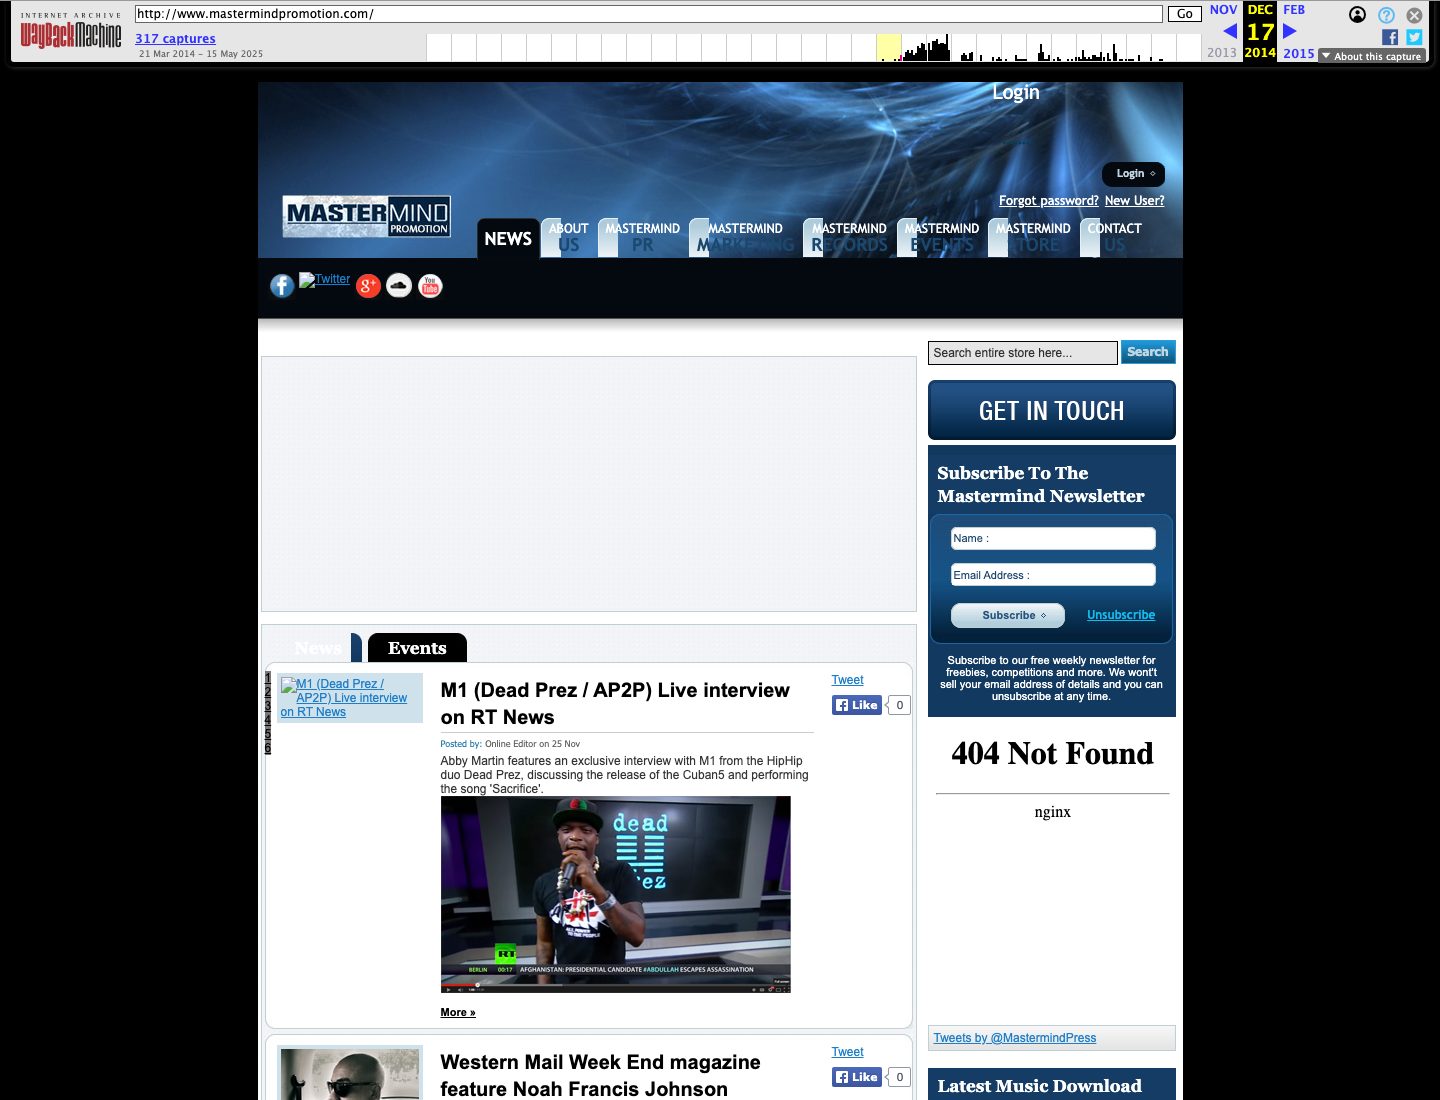Open the Contact Us navigation tab
This screenshot has width=1440, height=1100.
coord(1114,237)
